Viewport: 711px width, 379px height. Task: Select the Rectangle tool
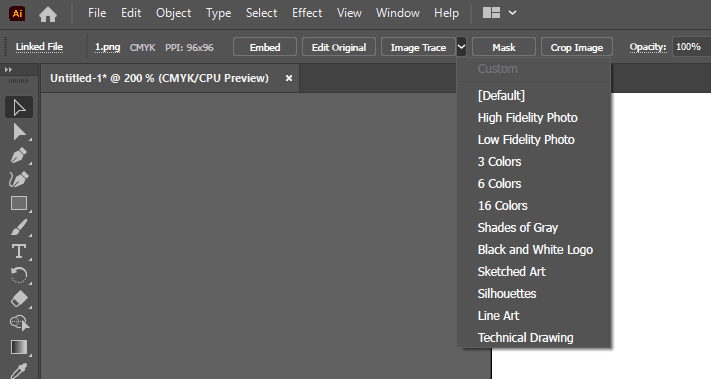19,204
